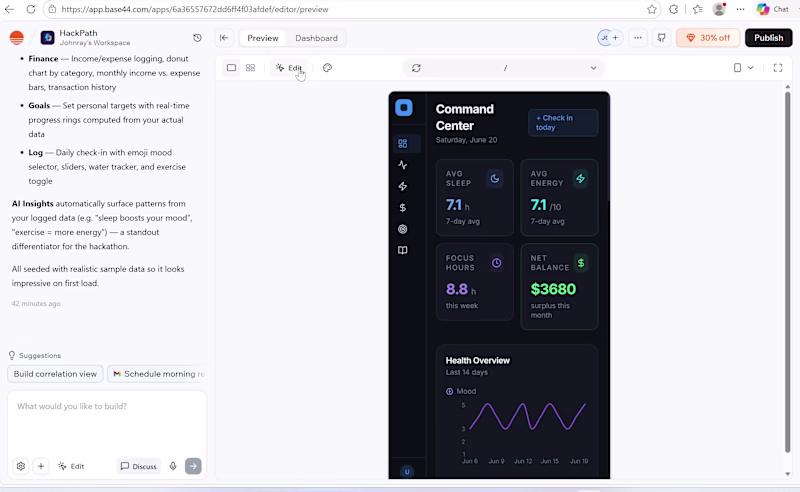This screenshot has height=492, width=800.
Task: Activate microphone voice input
Action: click(173, 466)
